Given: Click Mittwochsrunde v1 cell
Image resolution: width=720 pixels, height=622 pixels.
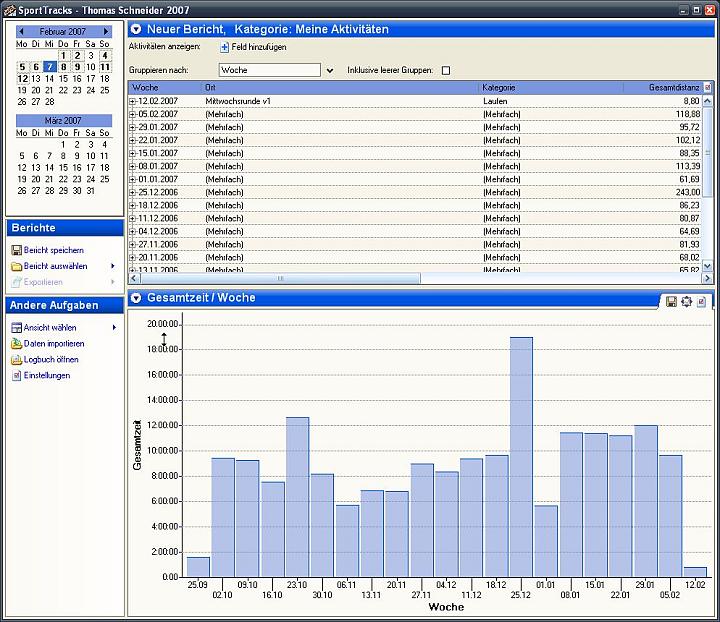Looking at the screenshot, I should pos(238,101).
